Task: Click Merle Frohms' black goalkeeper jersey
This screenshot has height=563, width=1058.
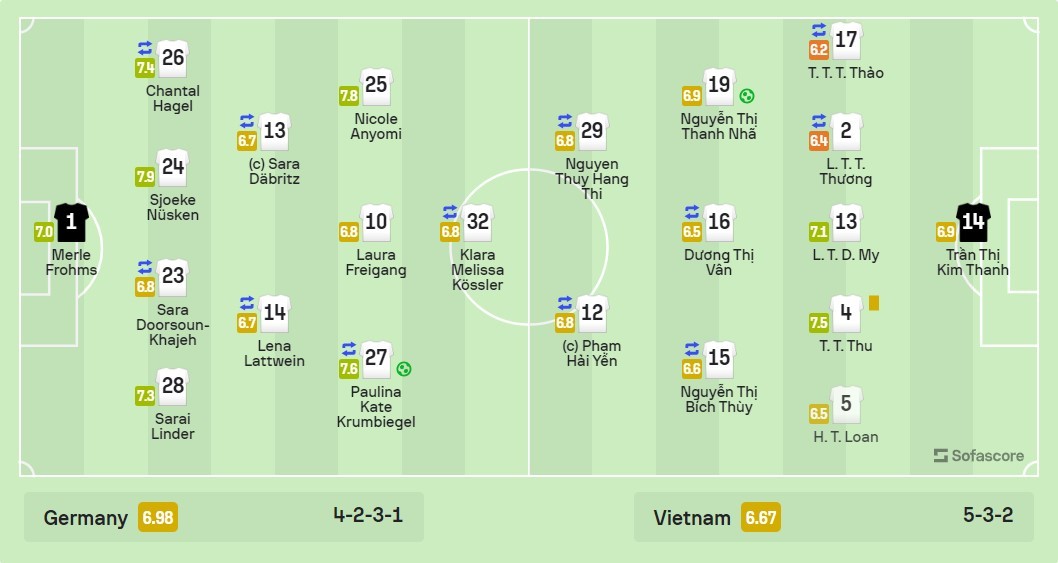Action: pyautogui.click(x=72, y=222)
